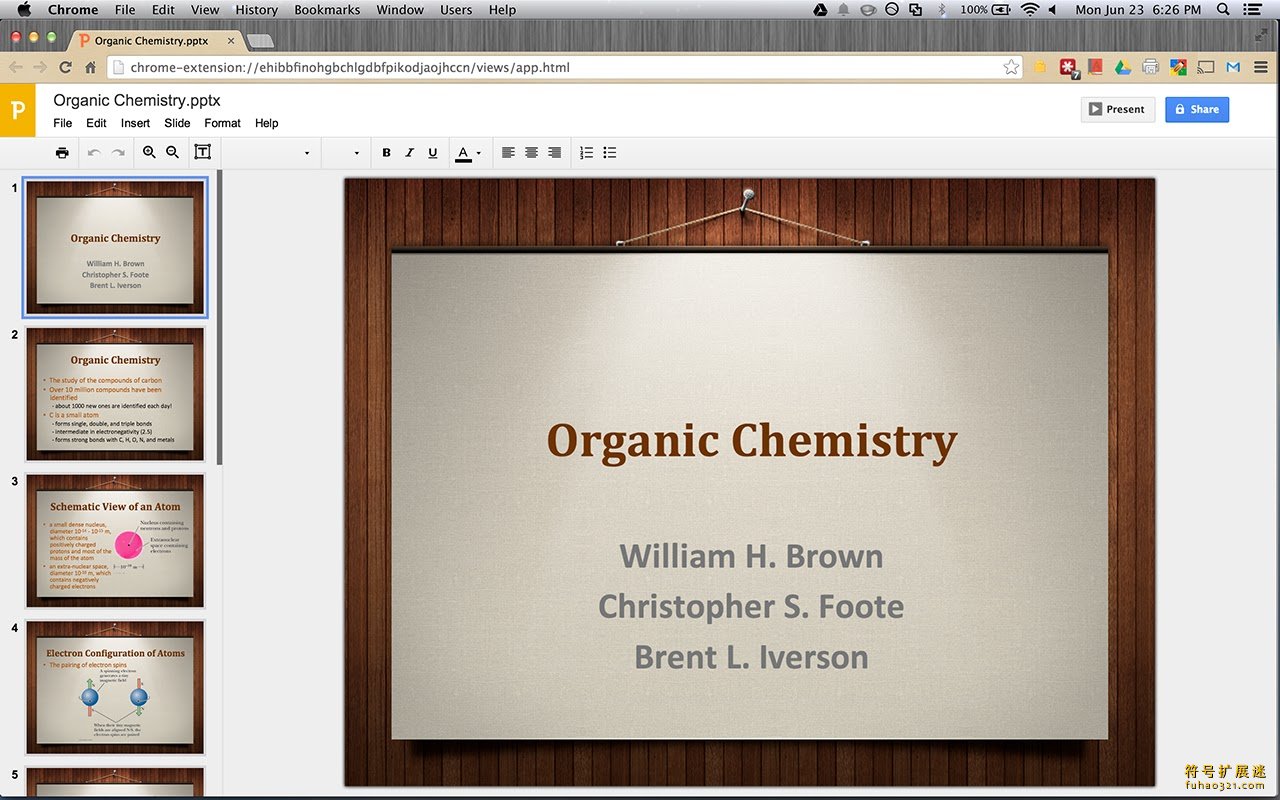Center align the text
The width and height of the screenshot is (1280, 800).
[x=531, y=153]
